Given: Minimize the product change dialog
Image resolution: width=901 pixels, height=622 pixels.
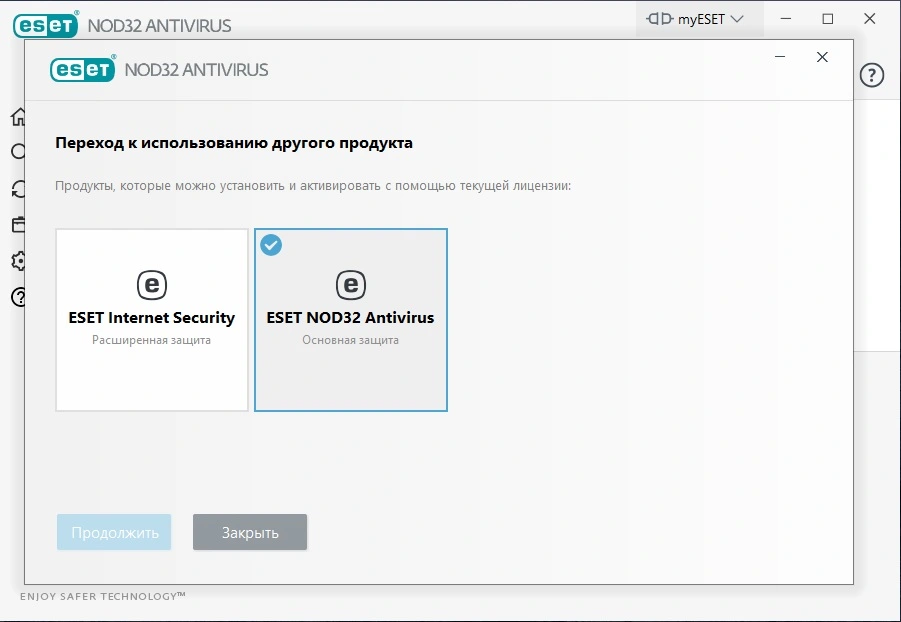Looking at the screenshot, I should [x=780, y=57].
